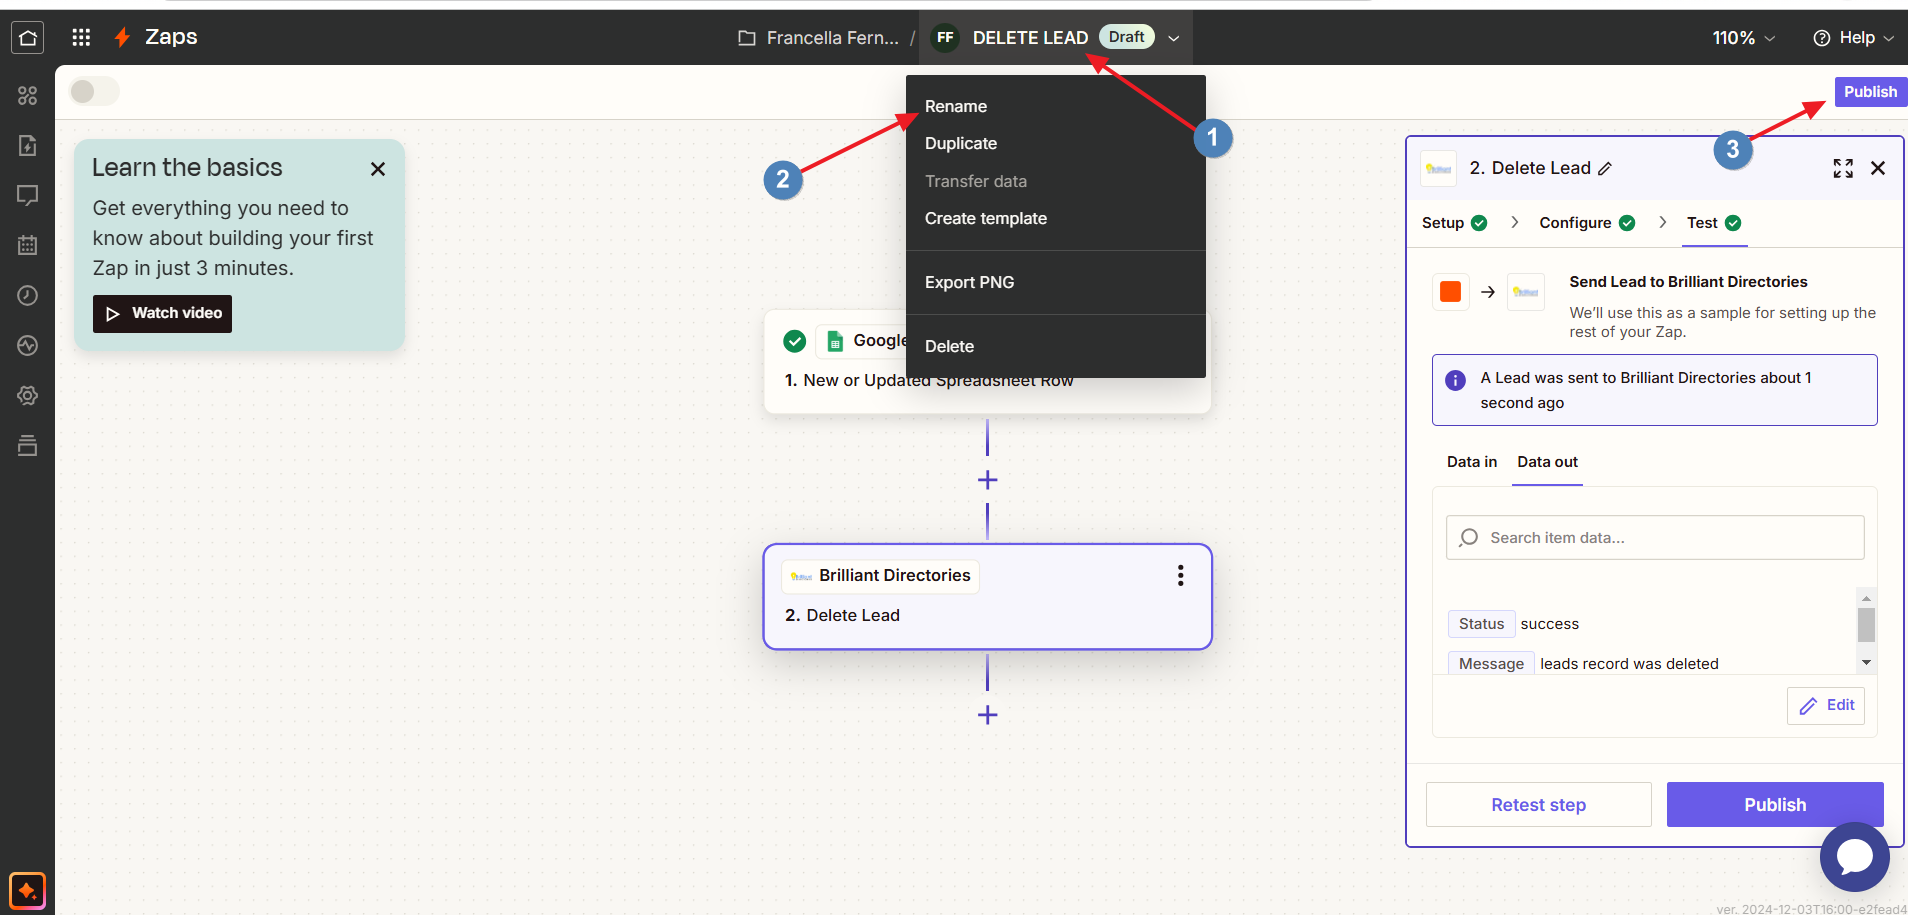This screenshot has height=915, width=1908.
Task: Open the apps grid launcher
Action: [81, 38]
